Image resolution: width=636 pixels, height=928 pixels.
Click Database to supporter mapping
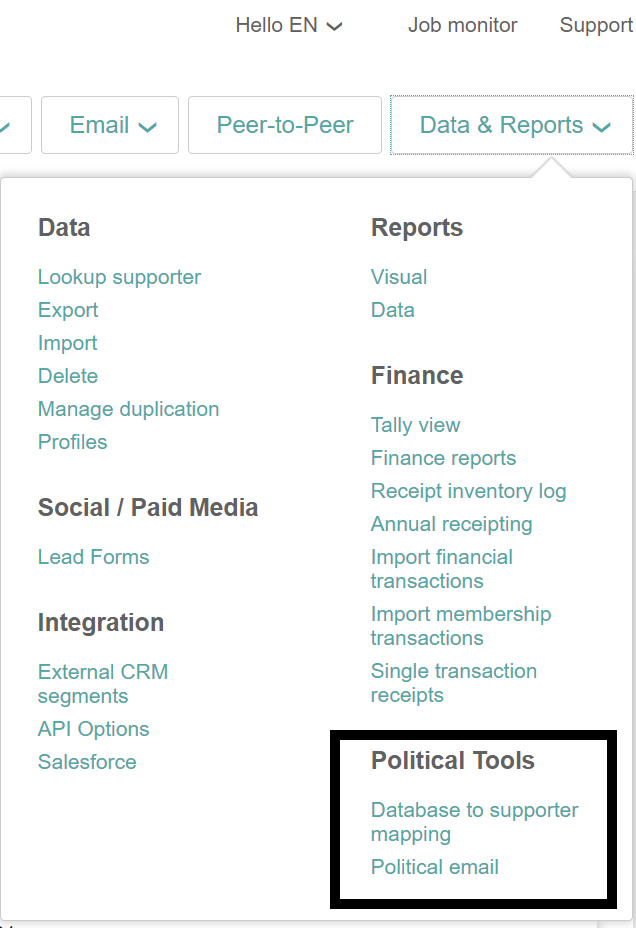click(x=474, y=822)
